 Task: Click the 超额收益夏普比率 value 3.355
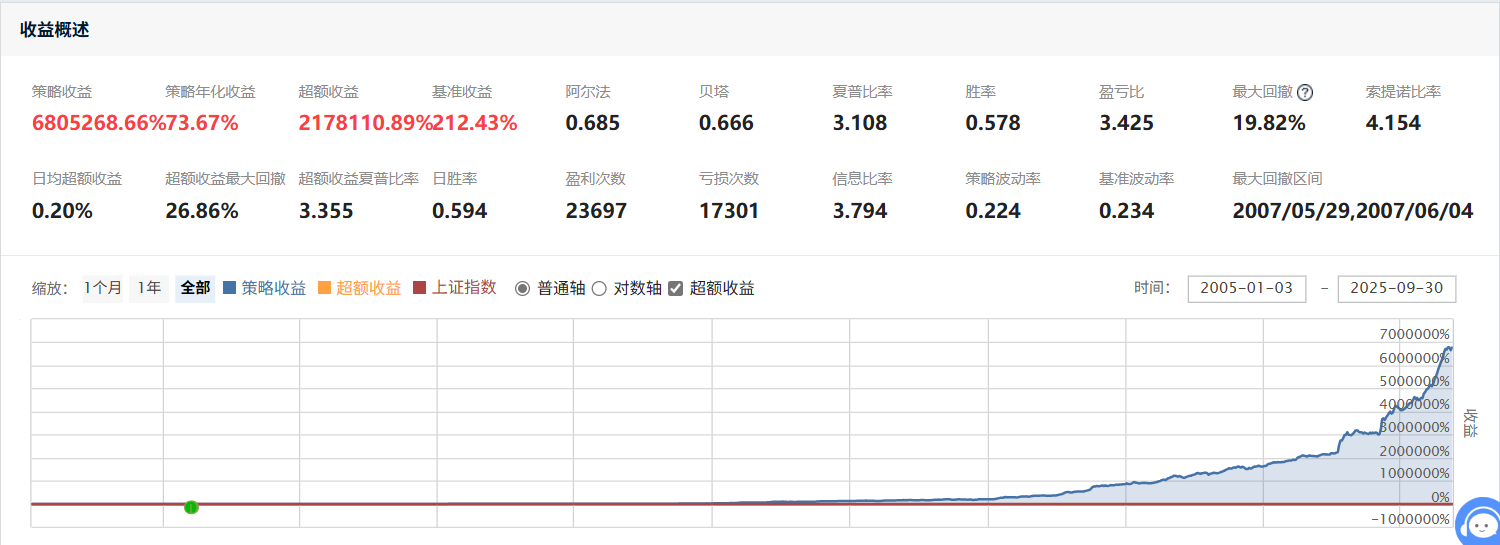click(x=326, y=211)
